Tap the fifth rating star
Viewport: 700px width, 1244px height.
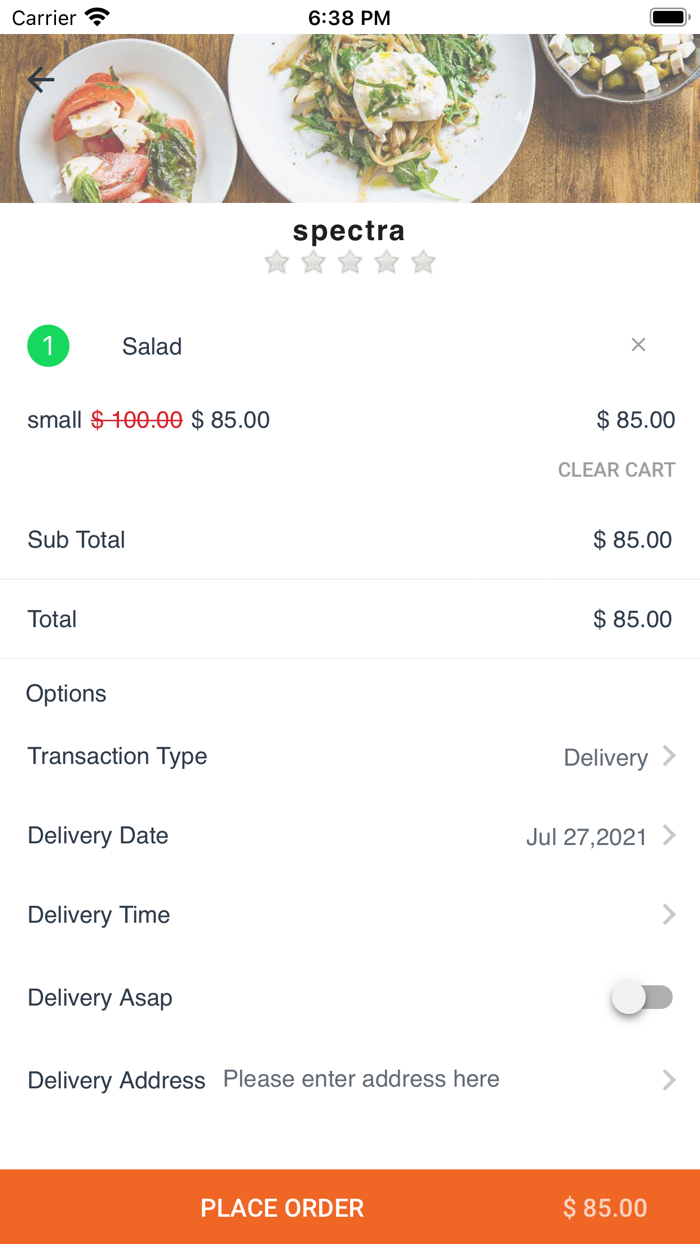click(423, 262)
